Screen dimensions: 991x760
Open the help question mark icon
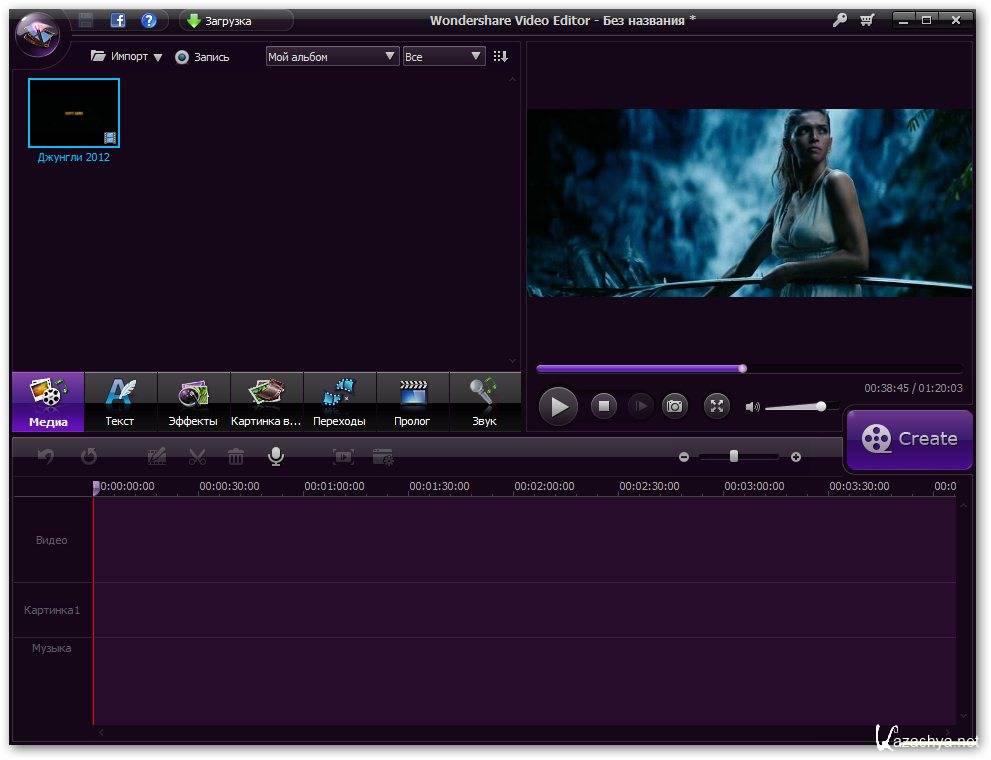[x=149, y=20]
